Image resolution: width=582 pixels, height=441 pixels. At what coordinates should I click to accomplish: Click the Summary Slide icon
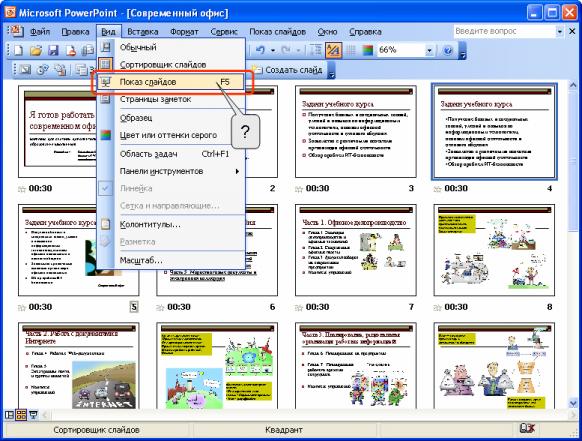coord(60,70)
